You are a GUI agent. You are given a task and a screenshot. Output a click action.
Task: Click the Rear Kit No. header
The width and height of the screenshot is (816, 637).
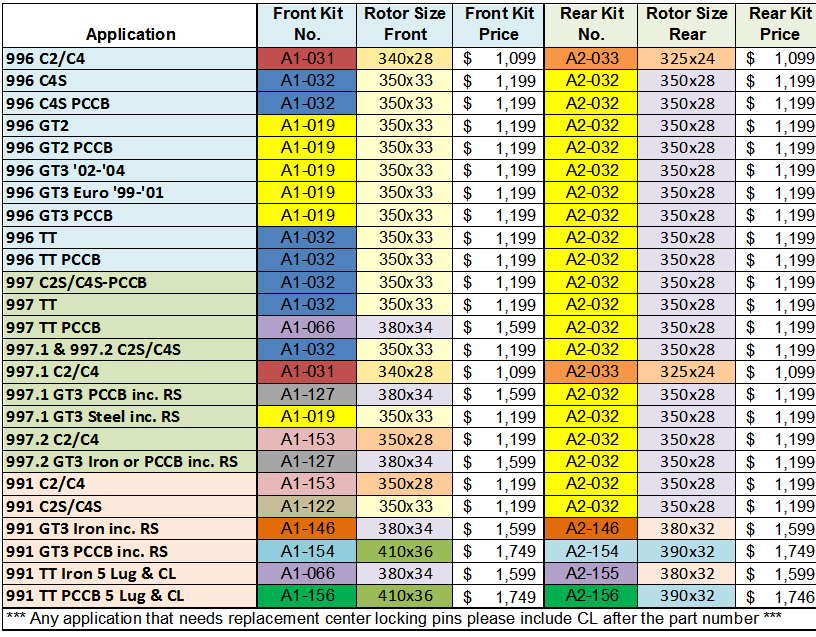pos(591,26)
